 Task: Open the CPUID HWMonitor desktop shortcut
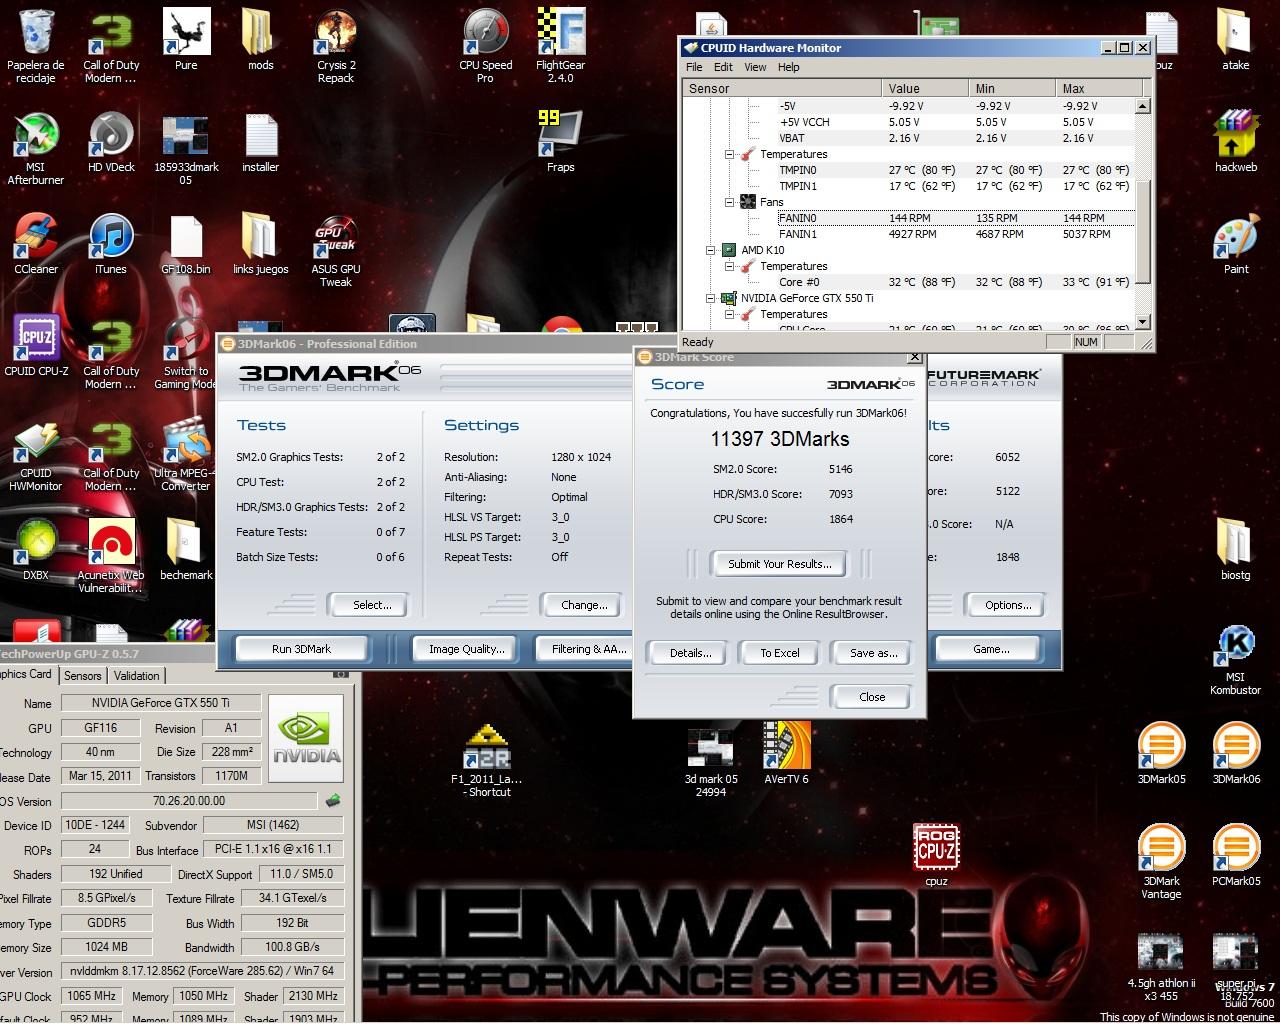click(36, 455)
